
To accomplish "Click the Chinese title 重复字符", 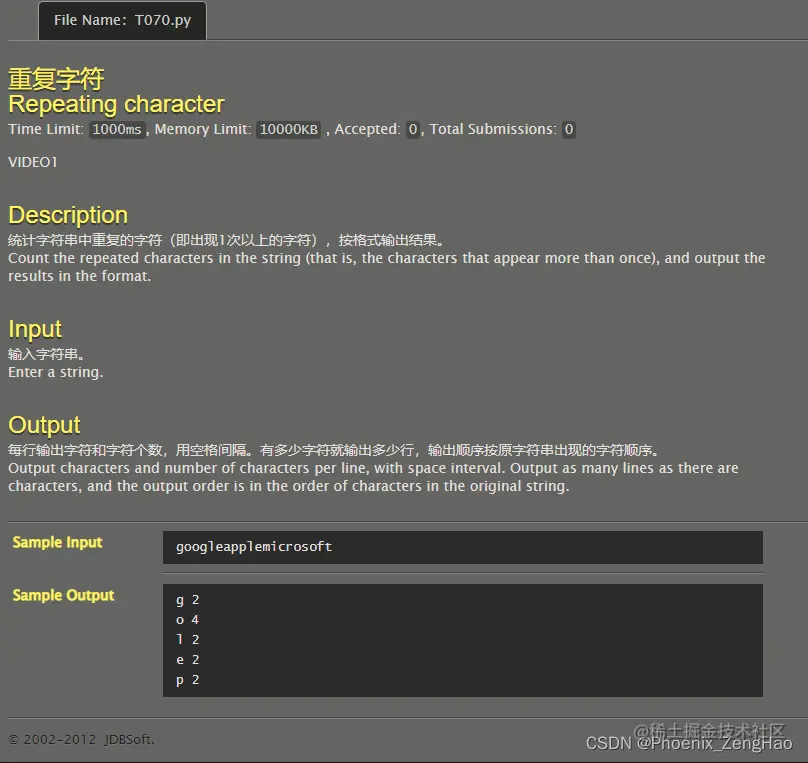I will coord(56,79).
